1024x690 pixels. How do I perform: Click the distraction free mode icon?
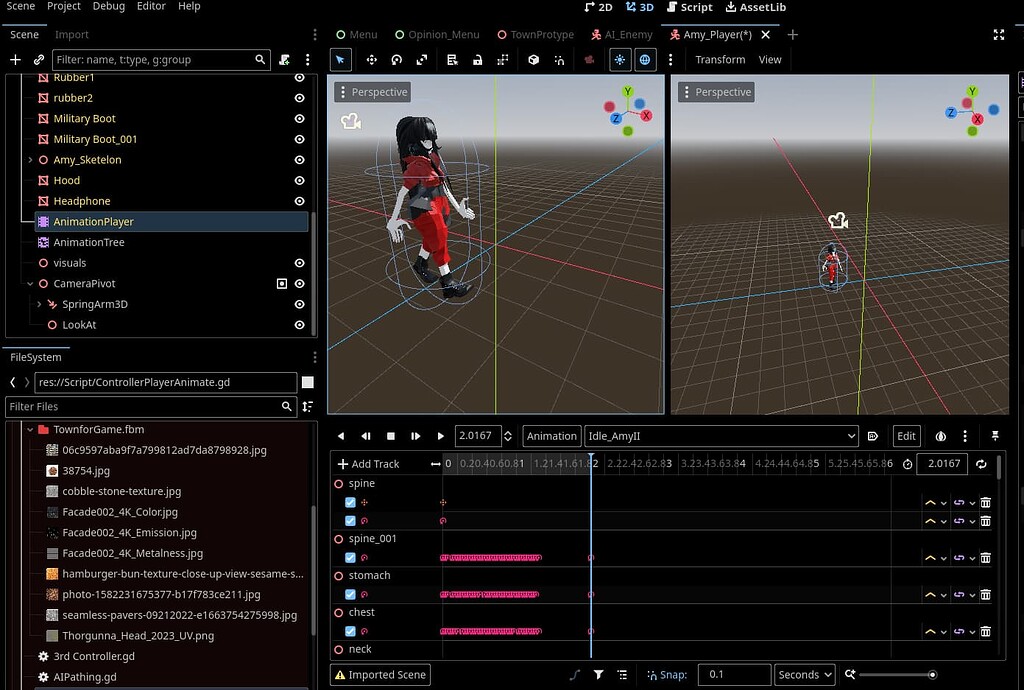pyautogui.click(x=999, y=35)
